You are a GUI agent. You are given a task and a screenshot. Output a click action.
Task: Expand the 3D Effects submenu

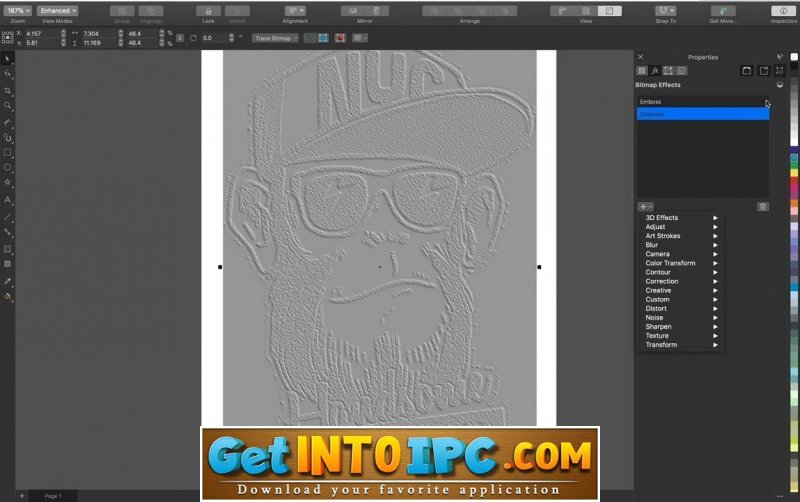pos(681,218)
